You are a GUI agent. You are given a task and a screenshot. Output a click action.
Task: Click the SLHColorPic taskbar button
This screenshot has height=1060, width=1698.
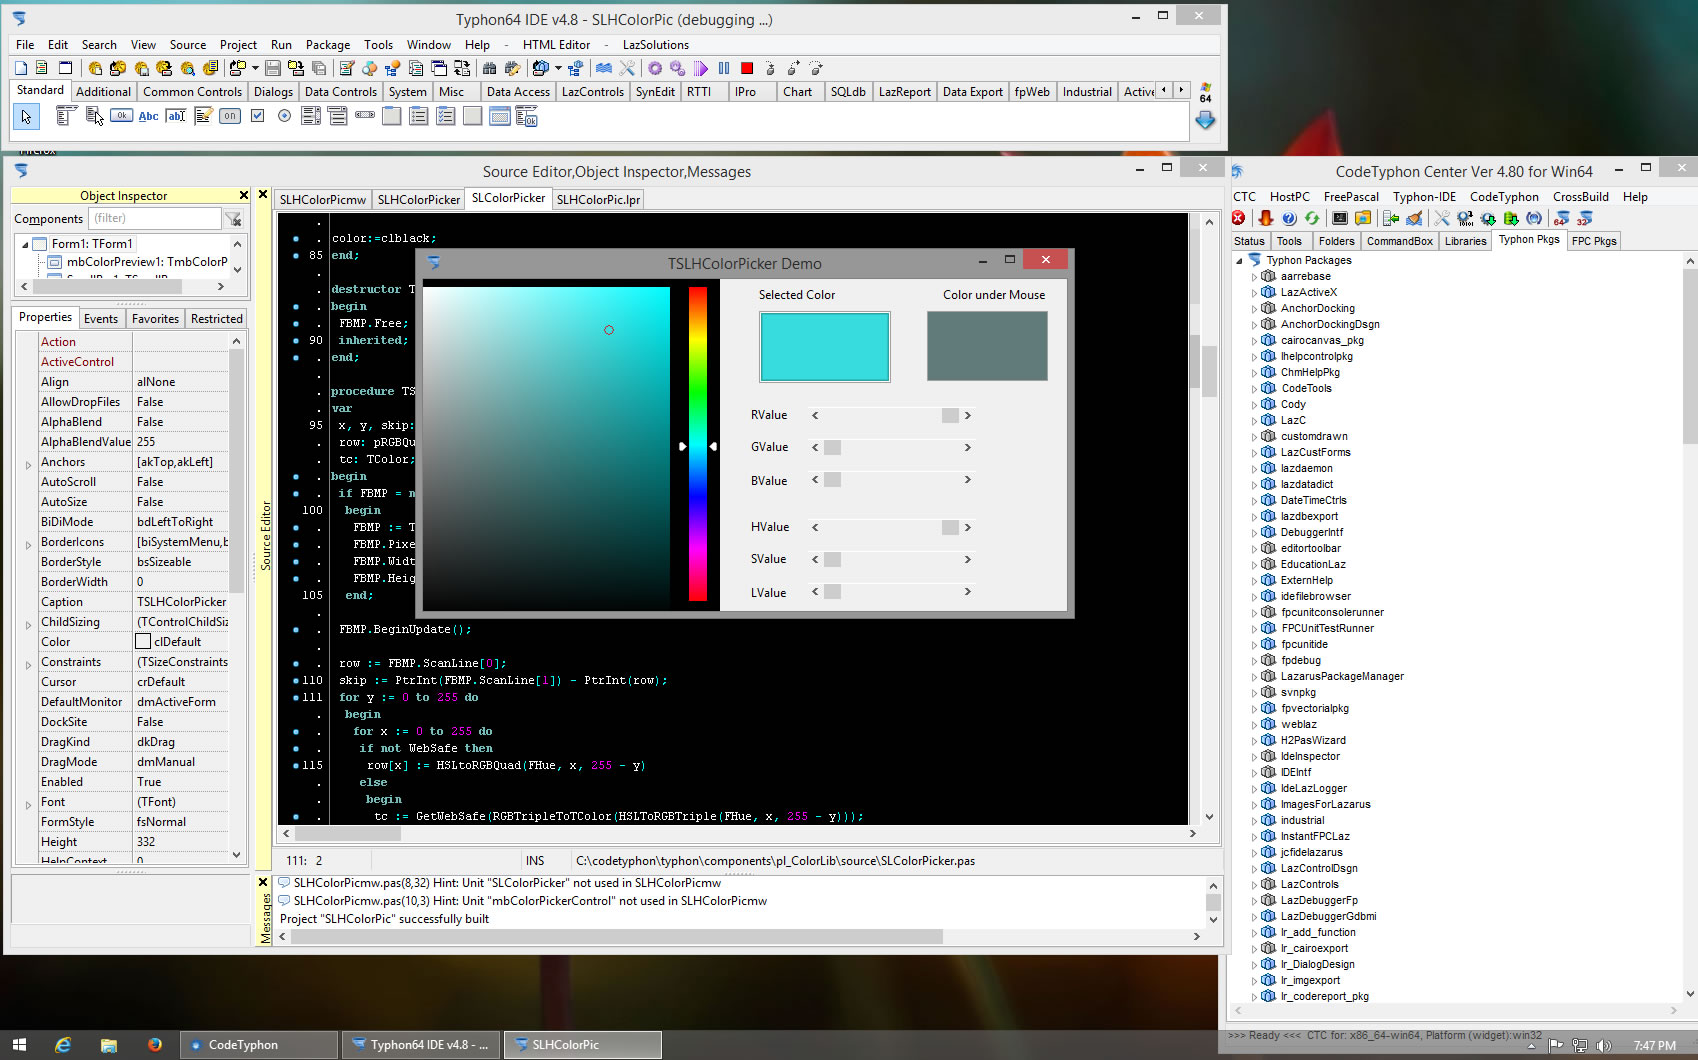tap(583, 1045)
